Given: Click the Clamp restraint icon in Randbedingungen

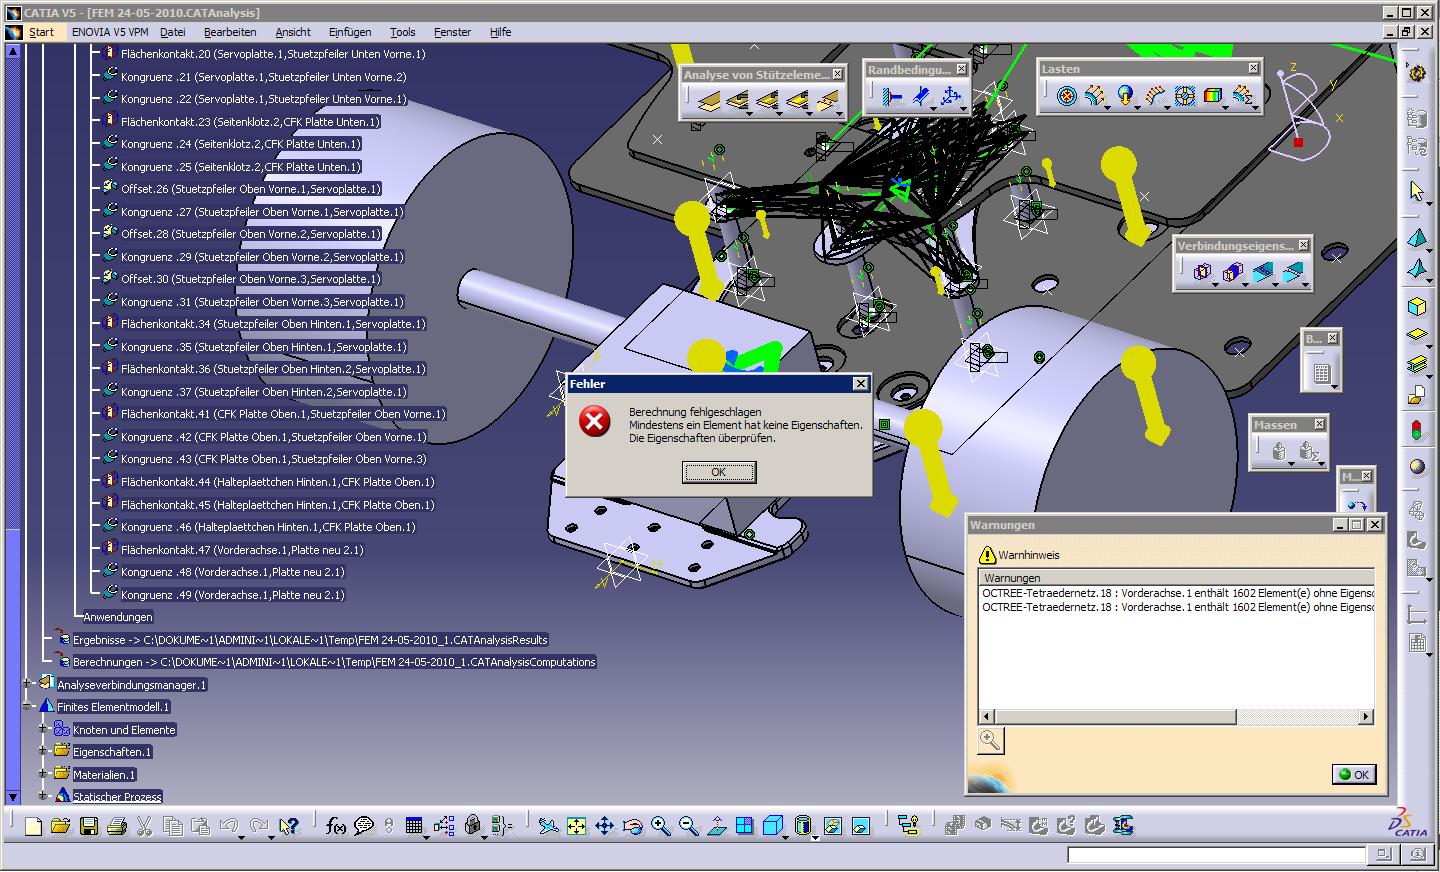Looking at the screenshot, I should [893, 97].
